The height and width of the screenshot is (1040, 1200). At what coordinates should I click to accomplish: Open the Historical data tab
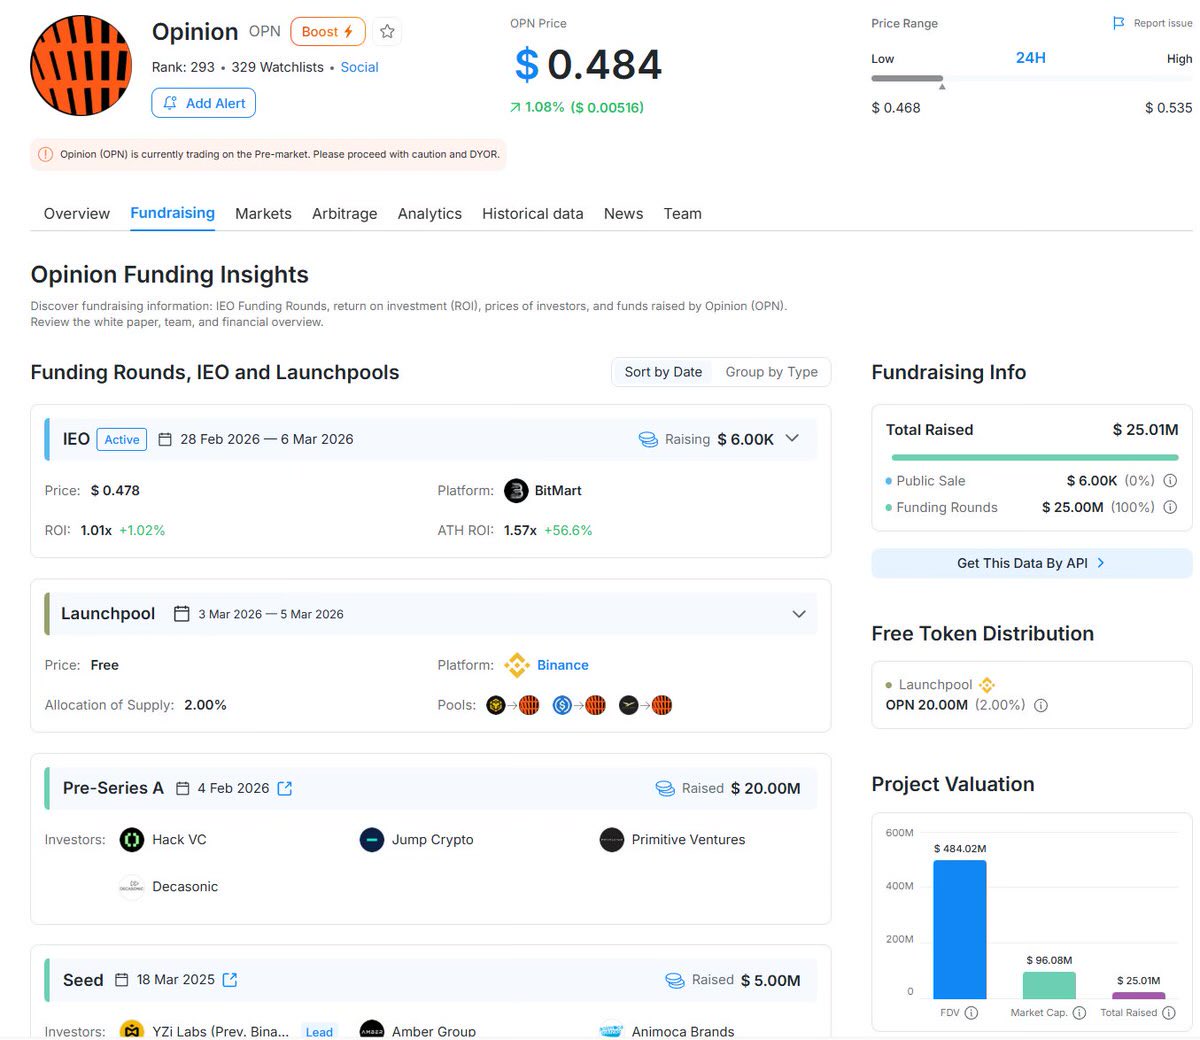coord(532,214)
